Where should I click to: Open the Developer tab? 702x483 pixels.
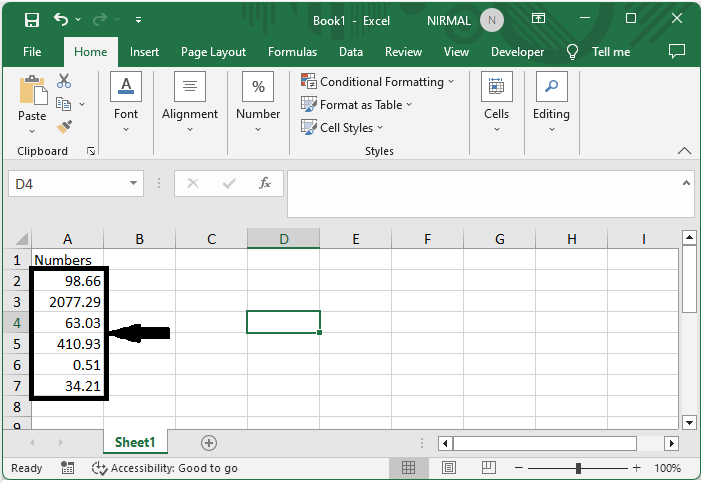click(x=517, y=52)
